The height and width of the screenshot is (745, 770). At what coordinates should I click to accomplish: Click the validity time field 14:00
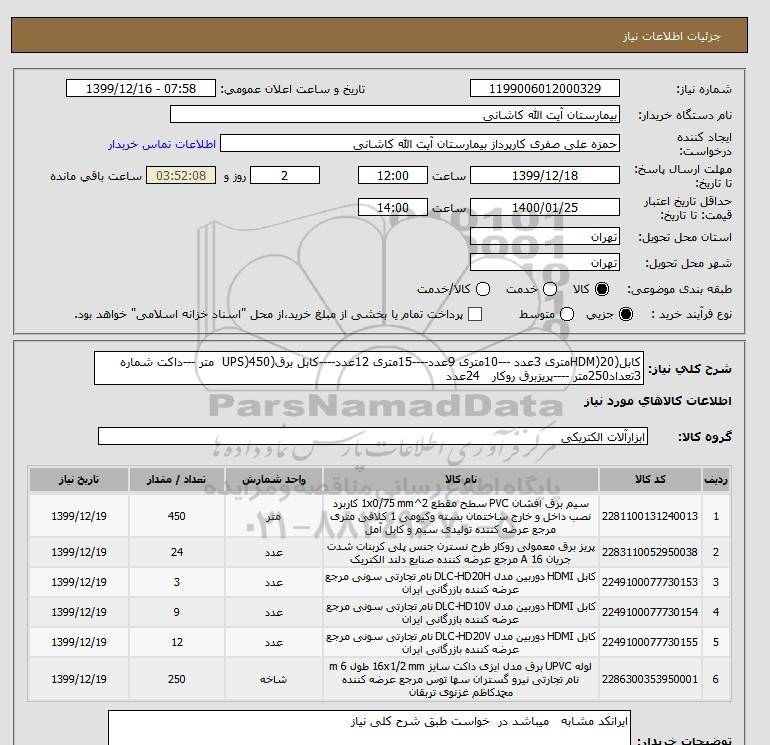[x=392, y=207]
